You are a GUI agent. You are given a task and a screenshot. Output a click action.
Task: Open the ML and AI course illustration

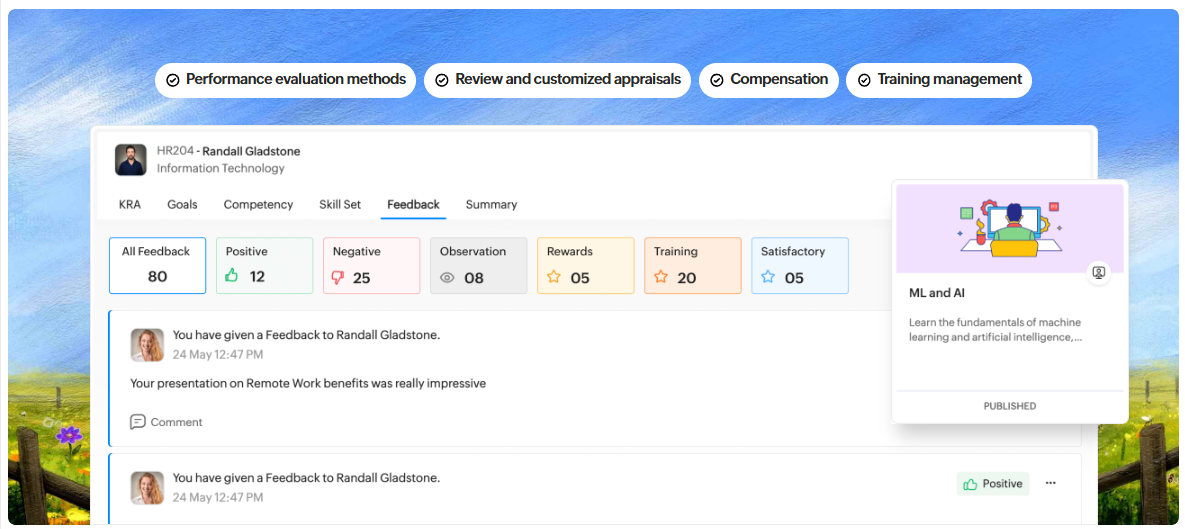tap(1010, 228)
